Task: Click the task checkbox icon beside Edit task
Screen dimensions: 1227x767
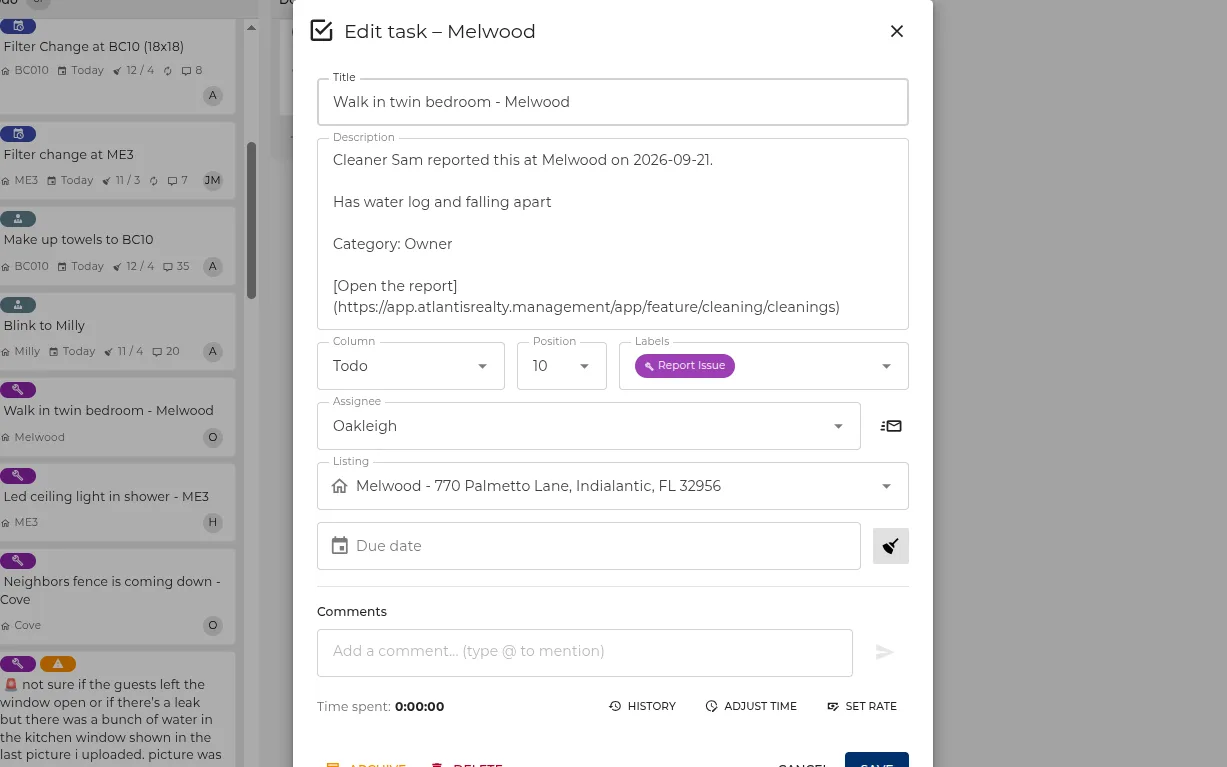Action: 321,30
